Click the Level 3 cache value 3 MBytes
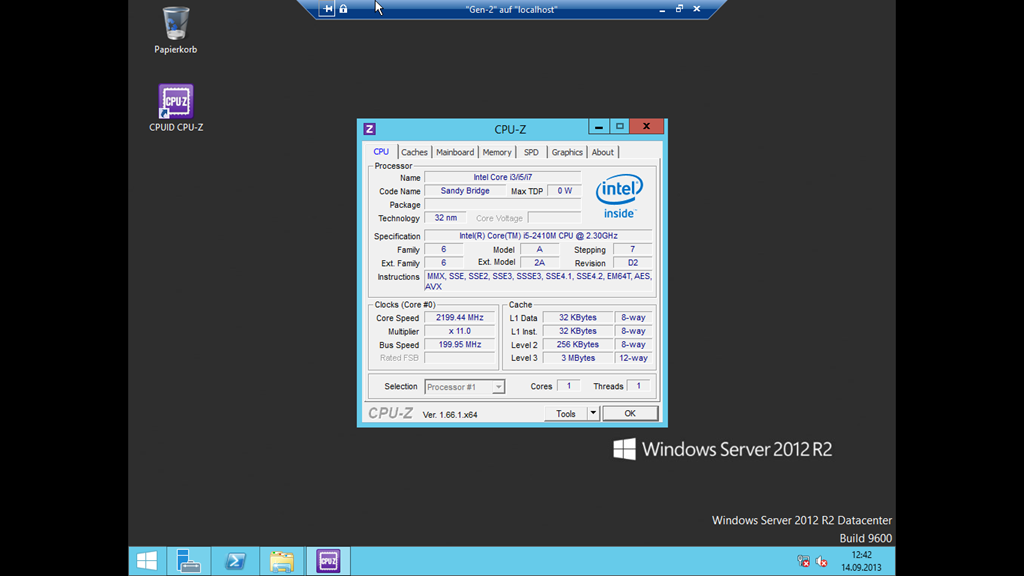Image resolution: width=1024 pixels, height=576 pixels. [x=578, y=358]
